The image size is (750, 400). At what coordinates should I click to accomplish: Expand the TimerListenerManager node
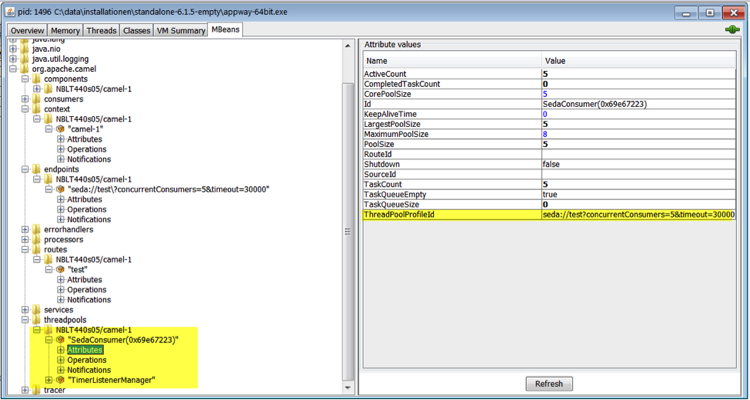click(x=49, y=379)
